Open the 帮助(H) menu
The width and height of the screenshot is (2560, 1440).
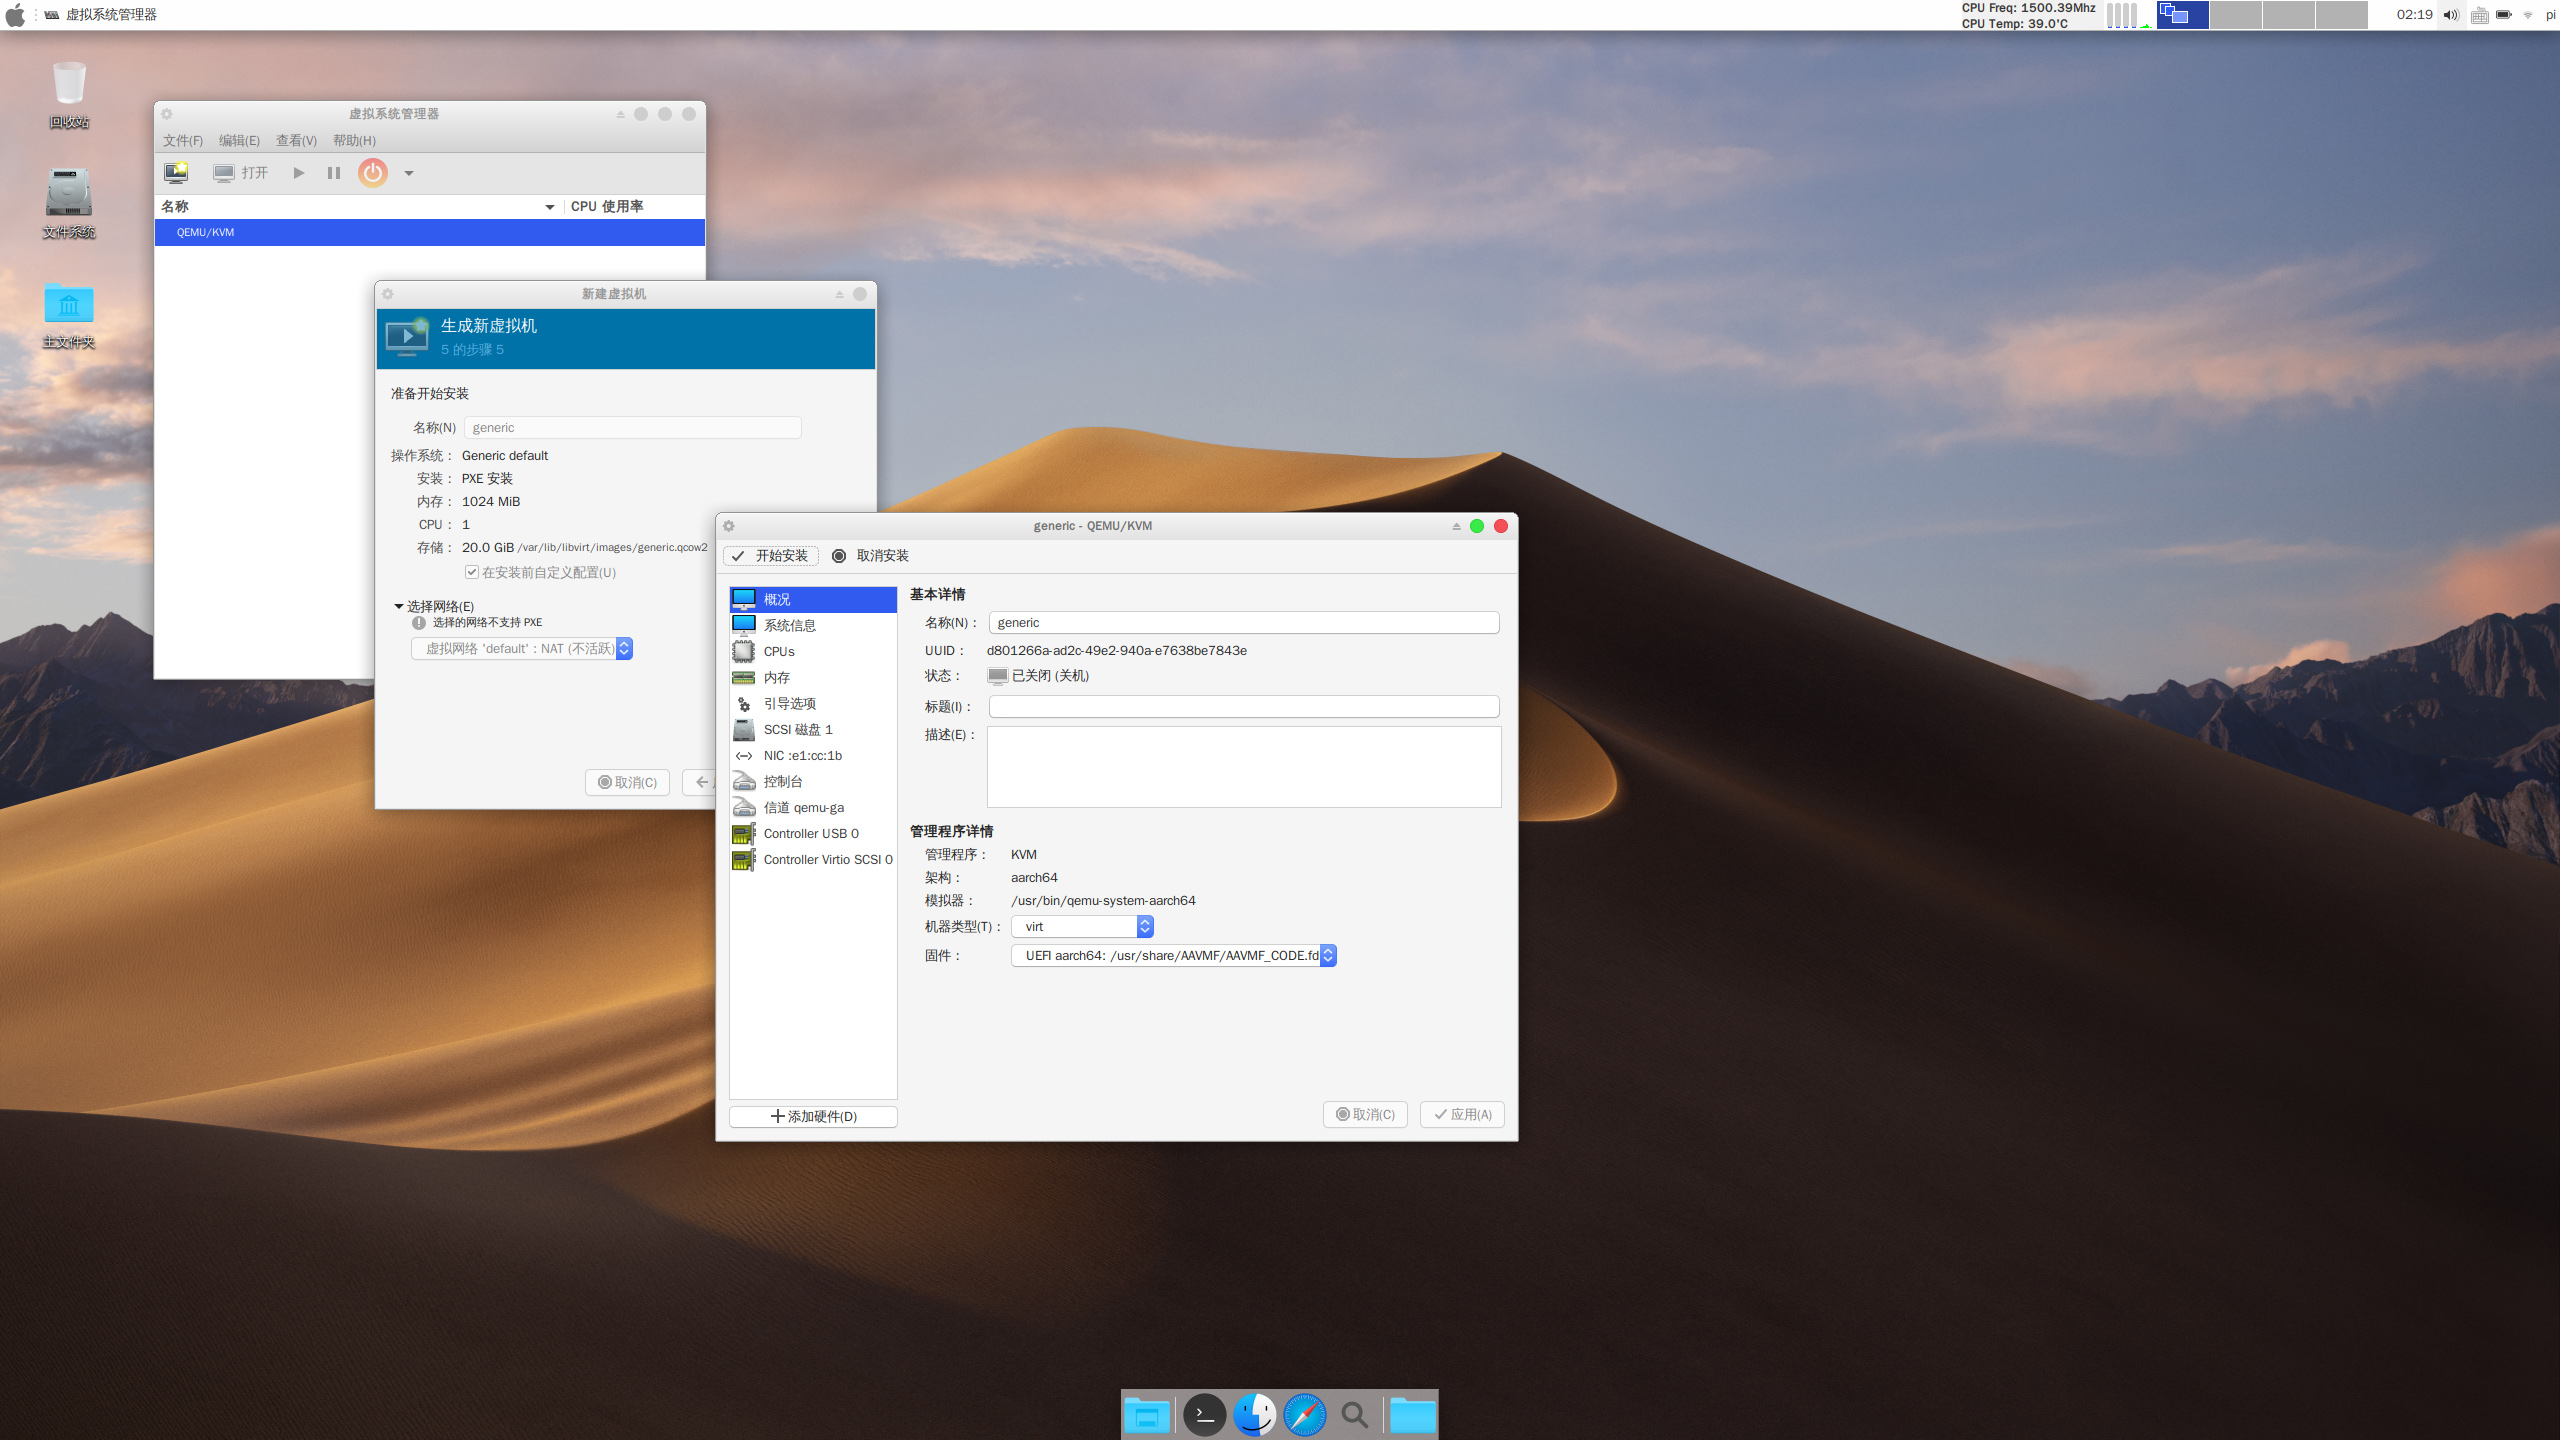pos(354,141)
